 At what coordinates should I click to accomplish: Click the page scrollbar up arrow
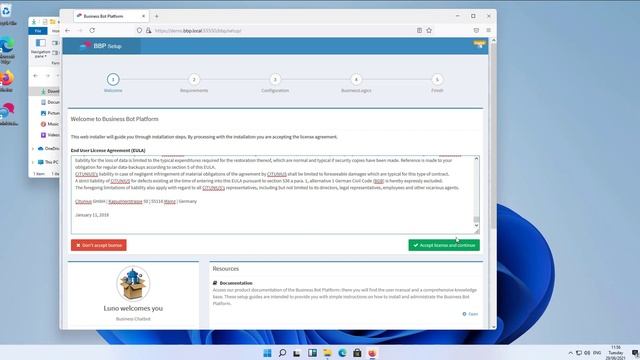coord(493,40)
